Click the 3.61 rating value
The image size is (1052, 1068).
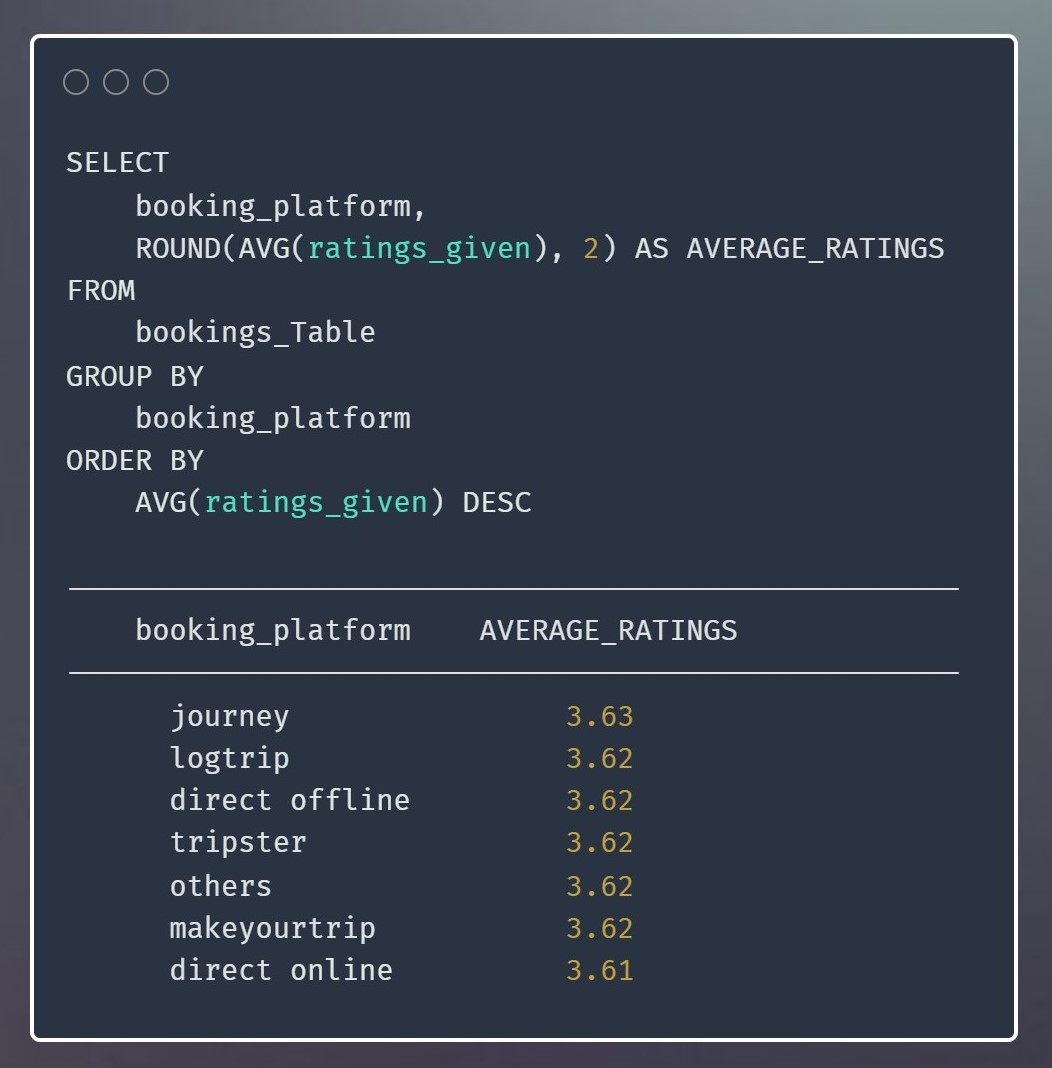point(599,971)
